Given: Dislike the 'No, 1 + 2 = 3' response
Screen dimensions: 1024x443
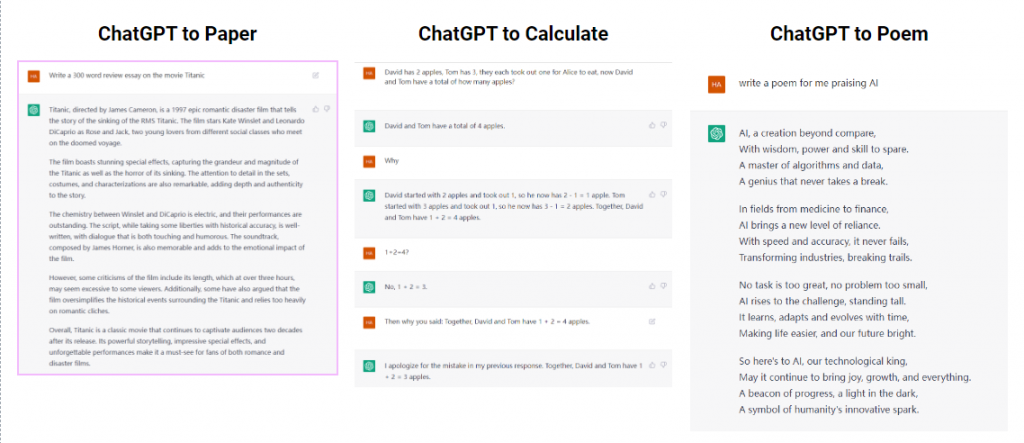Looking at the screenshot, I should point(663,286).
